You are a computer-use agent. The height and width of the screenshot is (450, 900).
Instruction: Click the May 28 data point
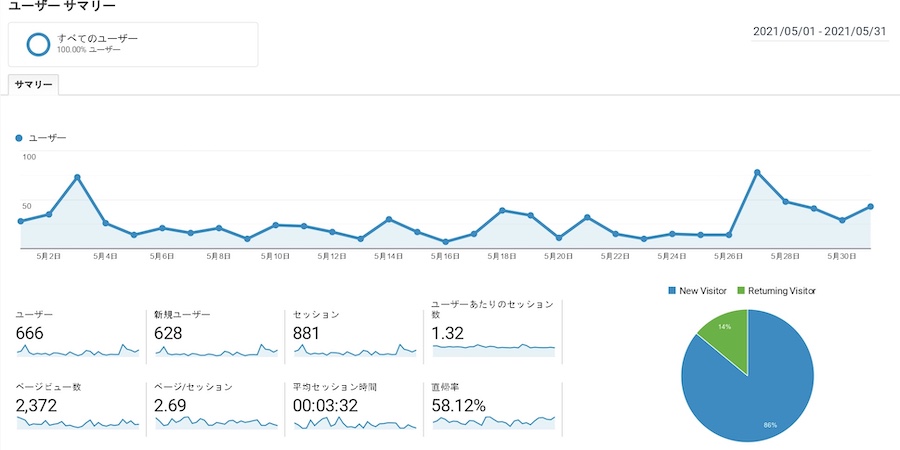(785, 201)
